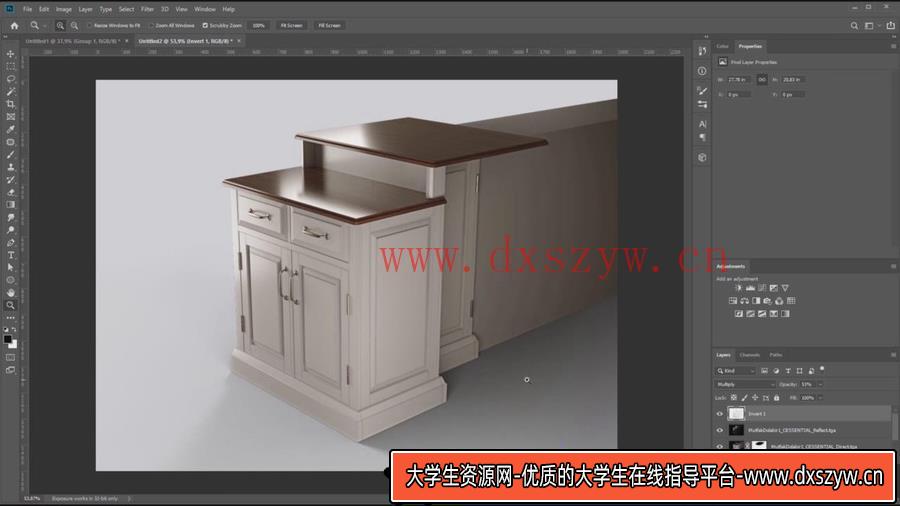Select the Rectangular Marquee tool

[x=10, y=67]
